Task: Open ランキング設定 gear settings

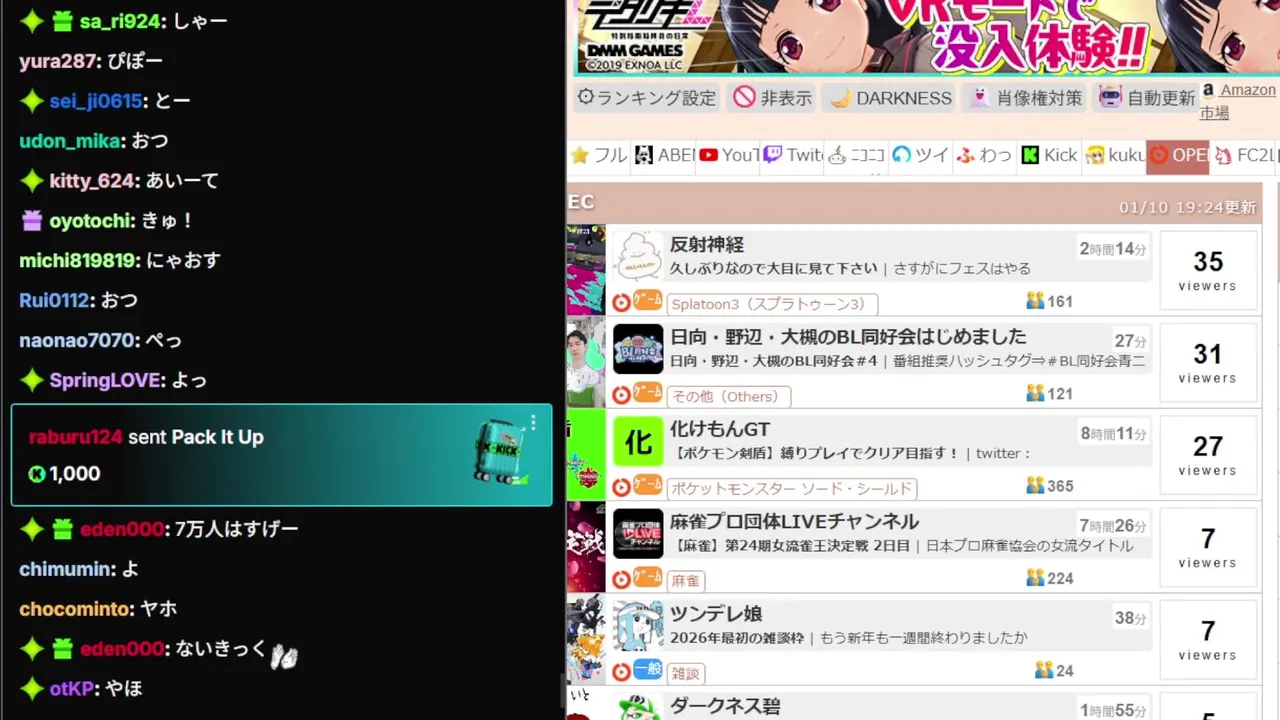Action: coord(646,98)
